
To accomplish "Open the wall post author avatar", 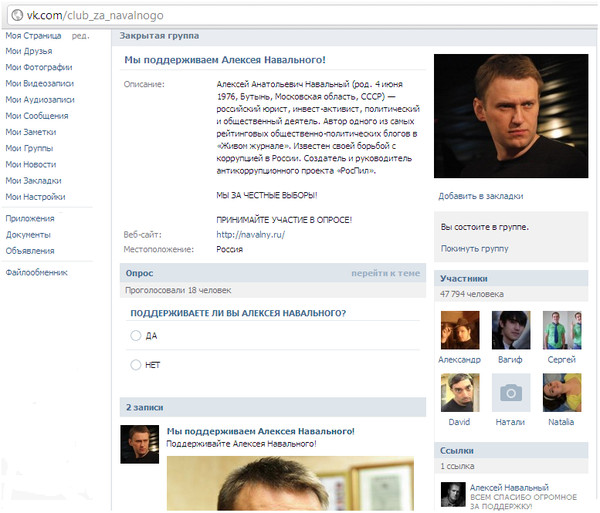I will click(x=140, y=444).
